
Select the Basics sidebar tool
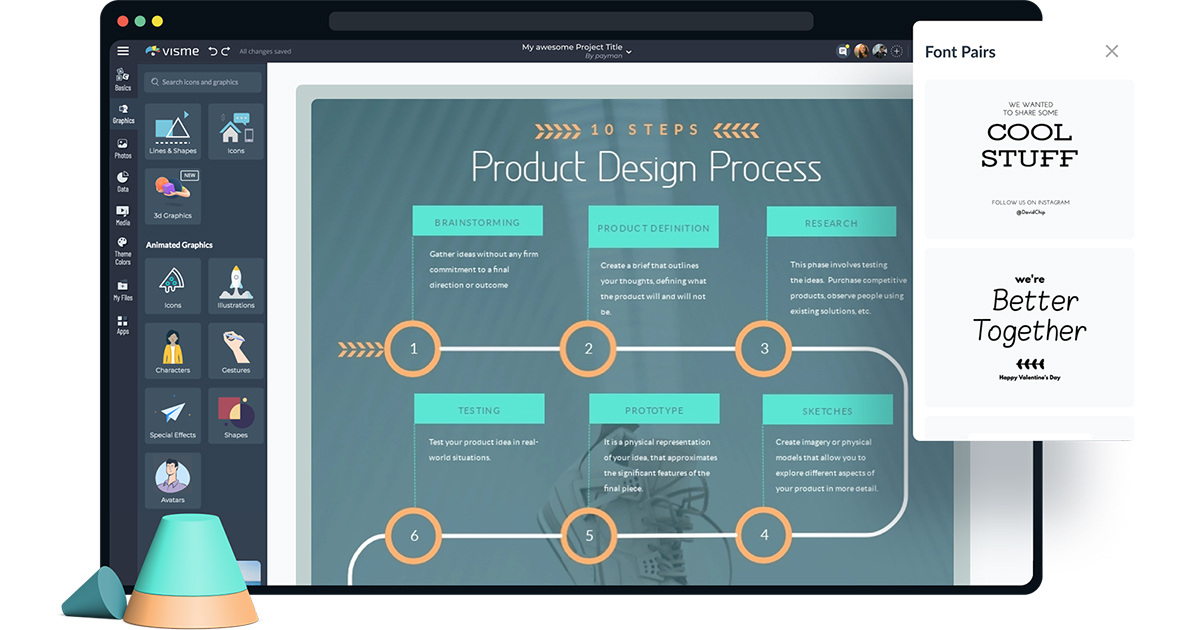tap(123, 82)
